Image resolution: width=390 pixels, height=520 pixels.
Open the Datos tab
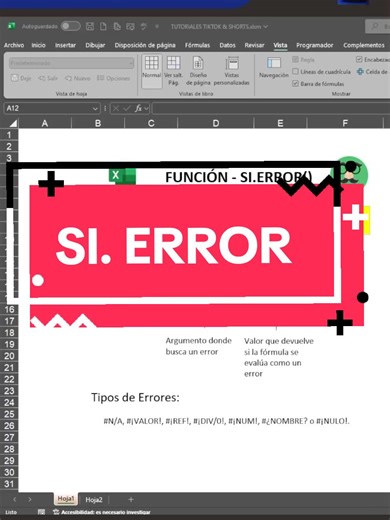227,45
